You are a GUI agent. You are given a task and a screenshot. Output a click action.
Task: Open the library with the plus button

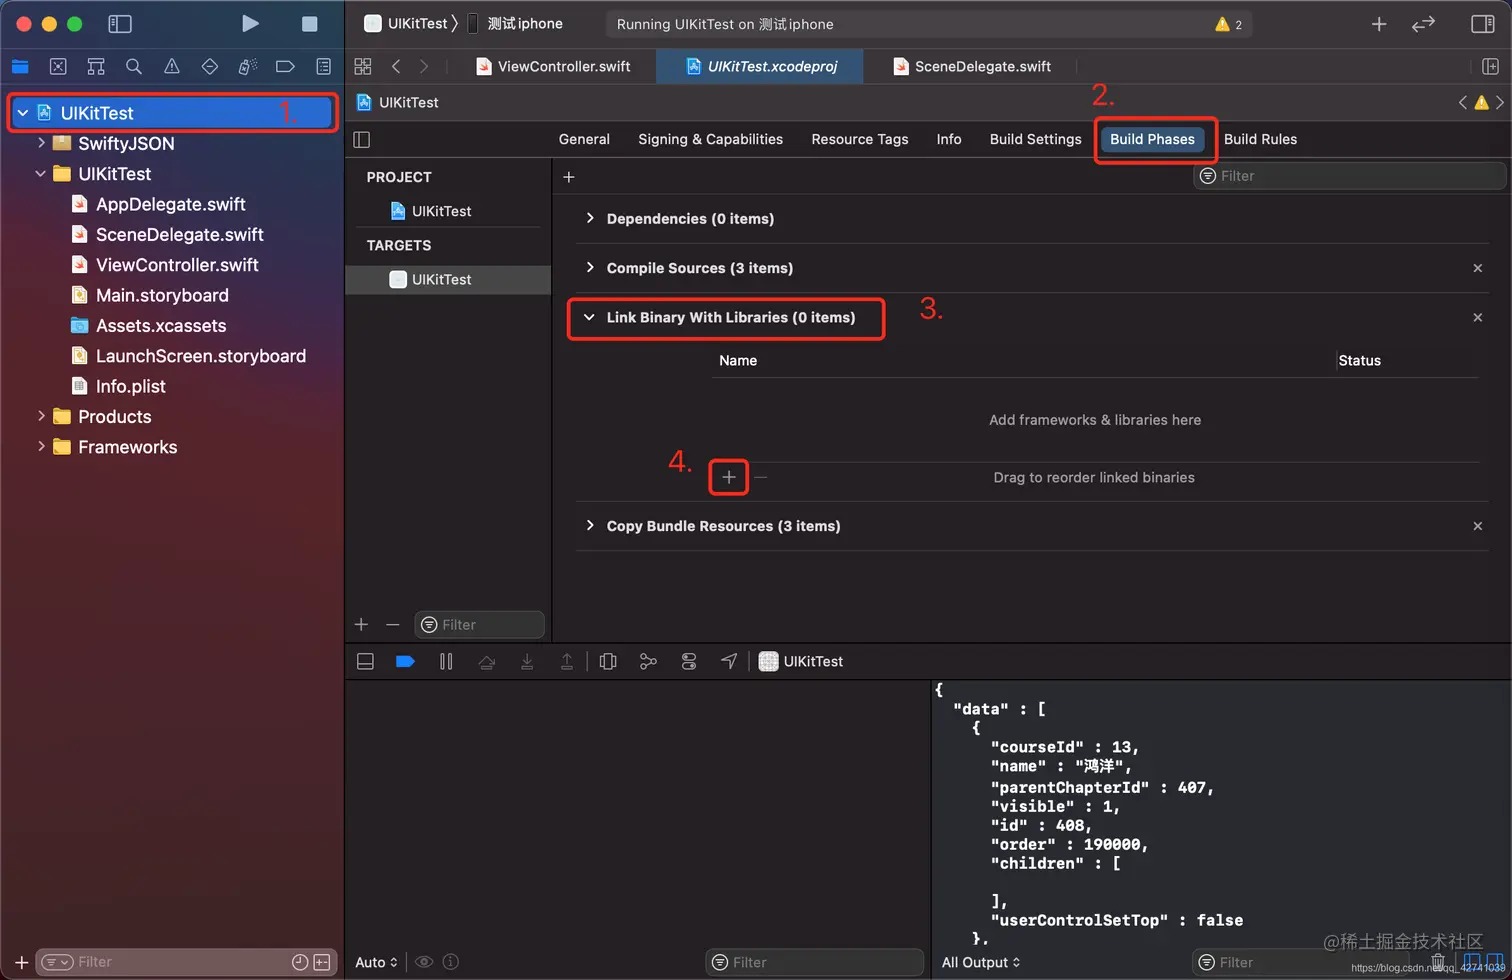coord(1379,24)
